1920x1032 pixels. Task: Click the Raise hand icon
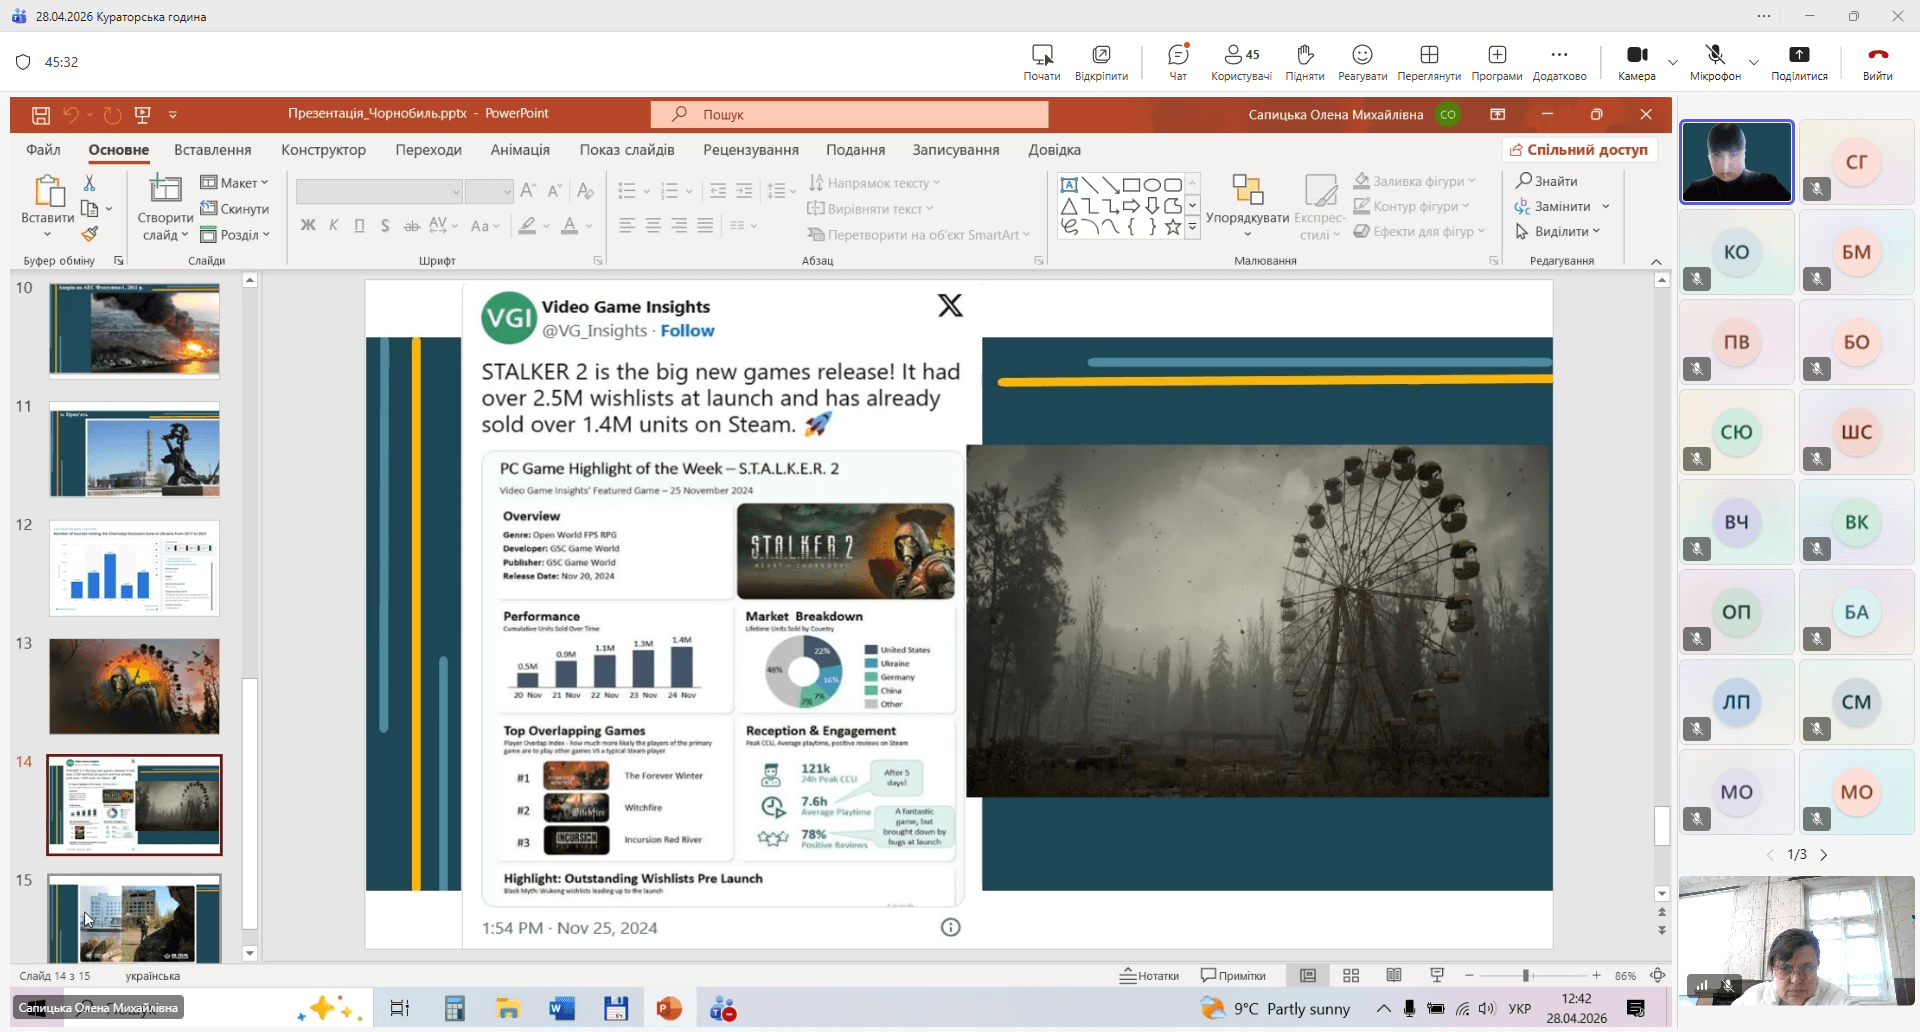(1304, 56)
